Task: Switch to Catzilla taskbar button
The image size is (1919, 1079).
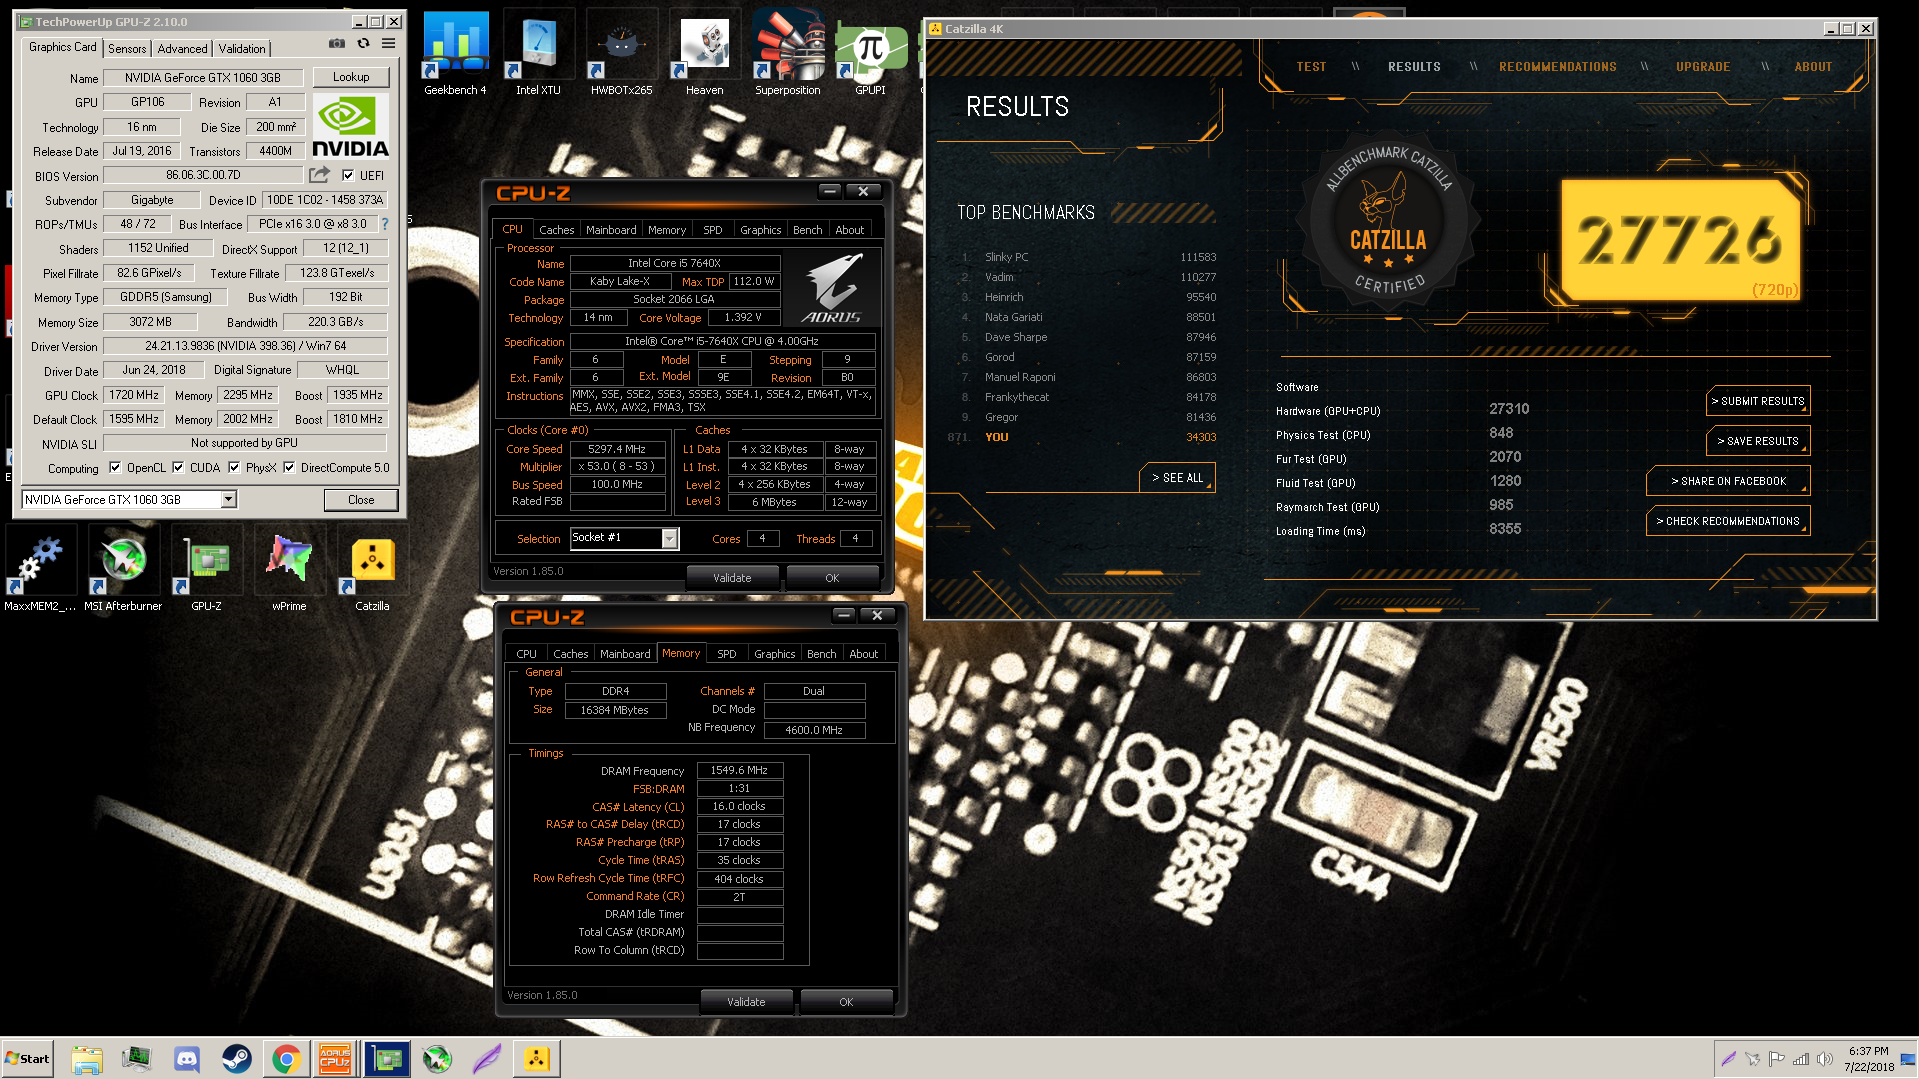Action: (536, 1058)
